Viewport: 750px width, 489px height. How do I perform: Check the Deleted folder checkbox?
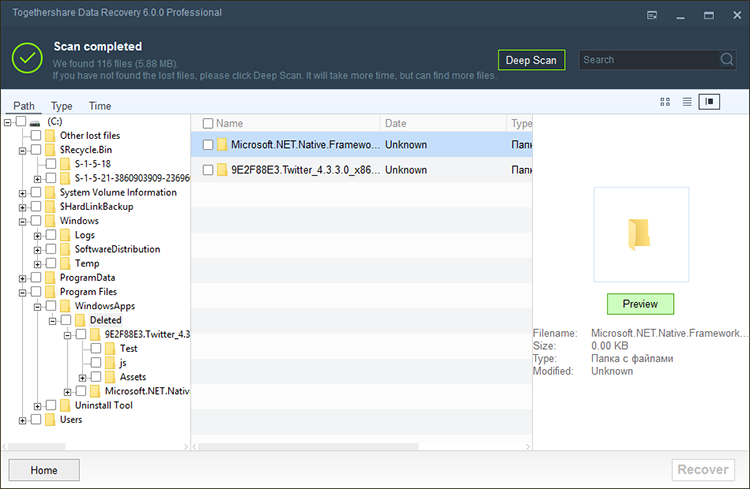pyautogui.click(x=66, y=320)
